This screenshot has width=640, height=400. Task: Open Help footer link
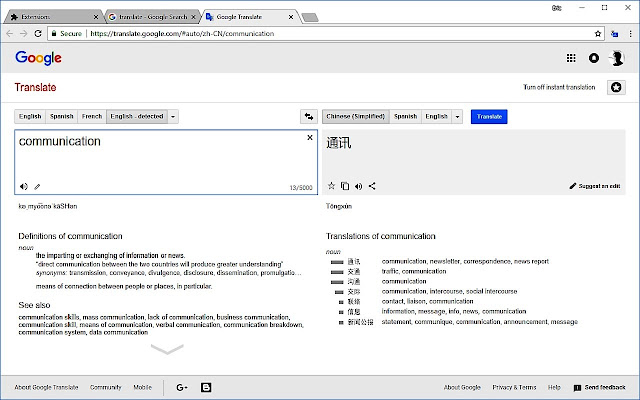554,387
